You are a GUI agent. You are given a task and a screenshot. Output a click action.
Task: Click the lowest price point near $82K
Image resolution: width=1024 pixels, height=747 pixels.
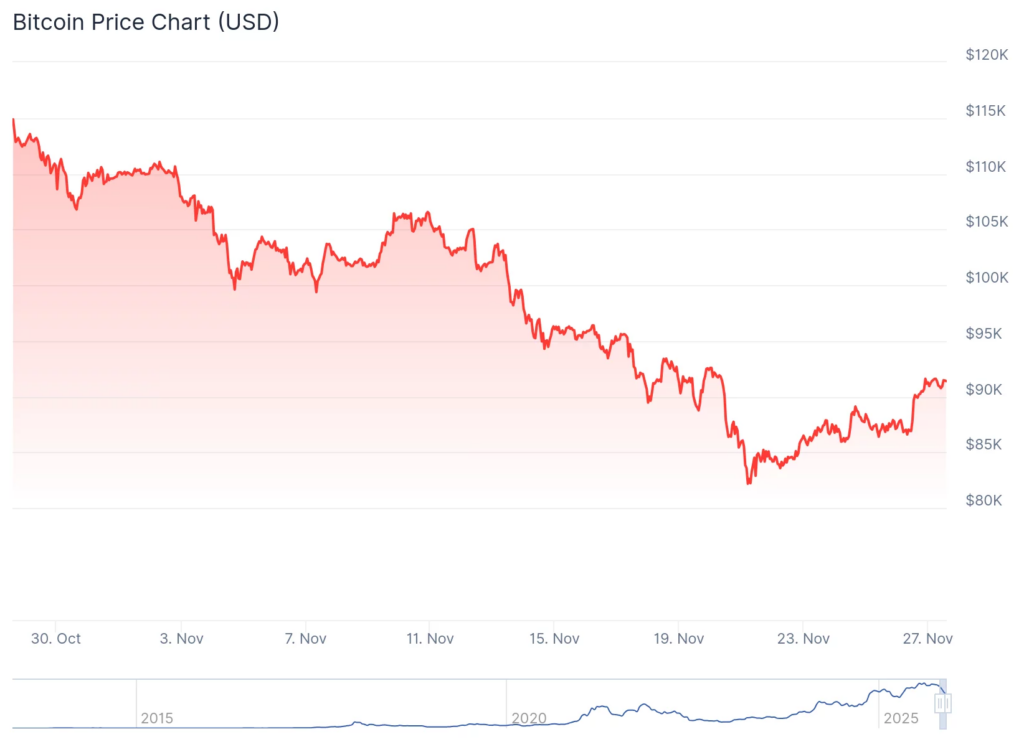tap(748, 483)
